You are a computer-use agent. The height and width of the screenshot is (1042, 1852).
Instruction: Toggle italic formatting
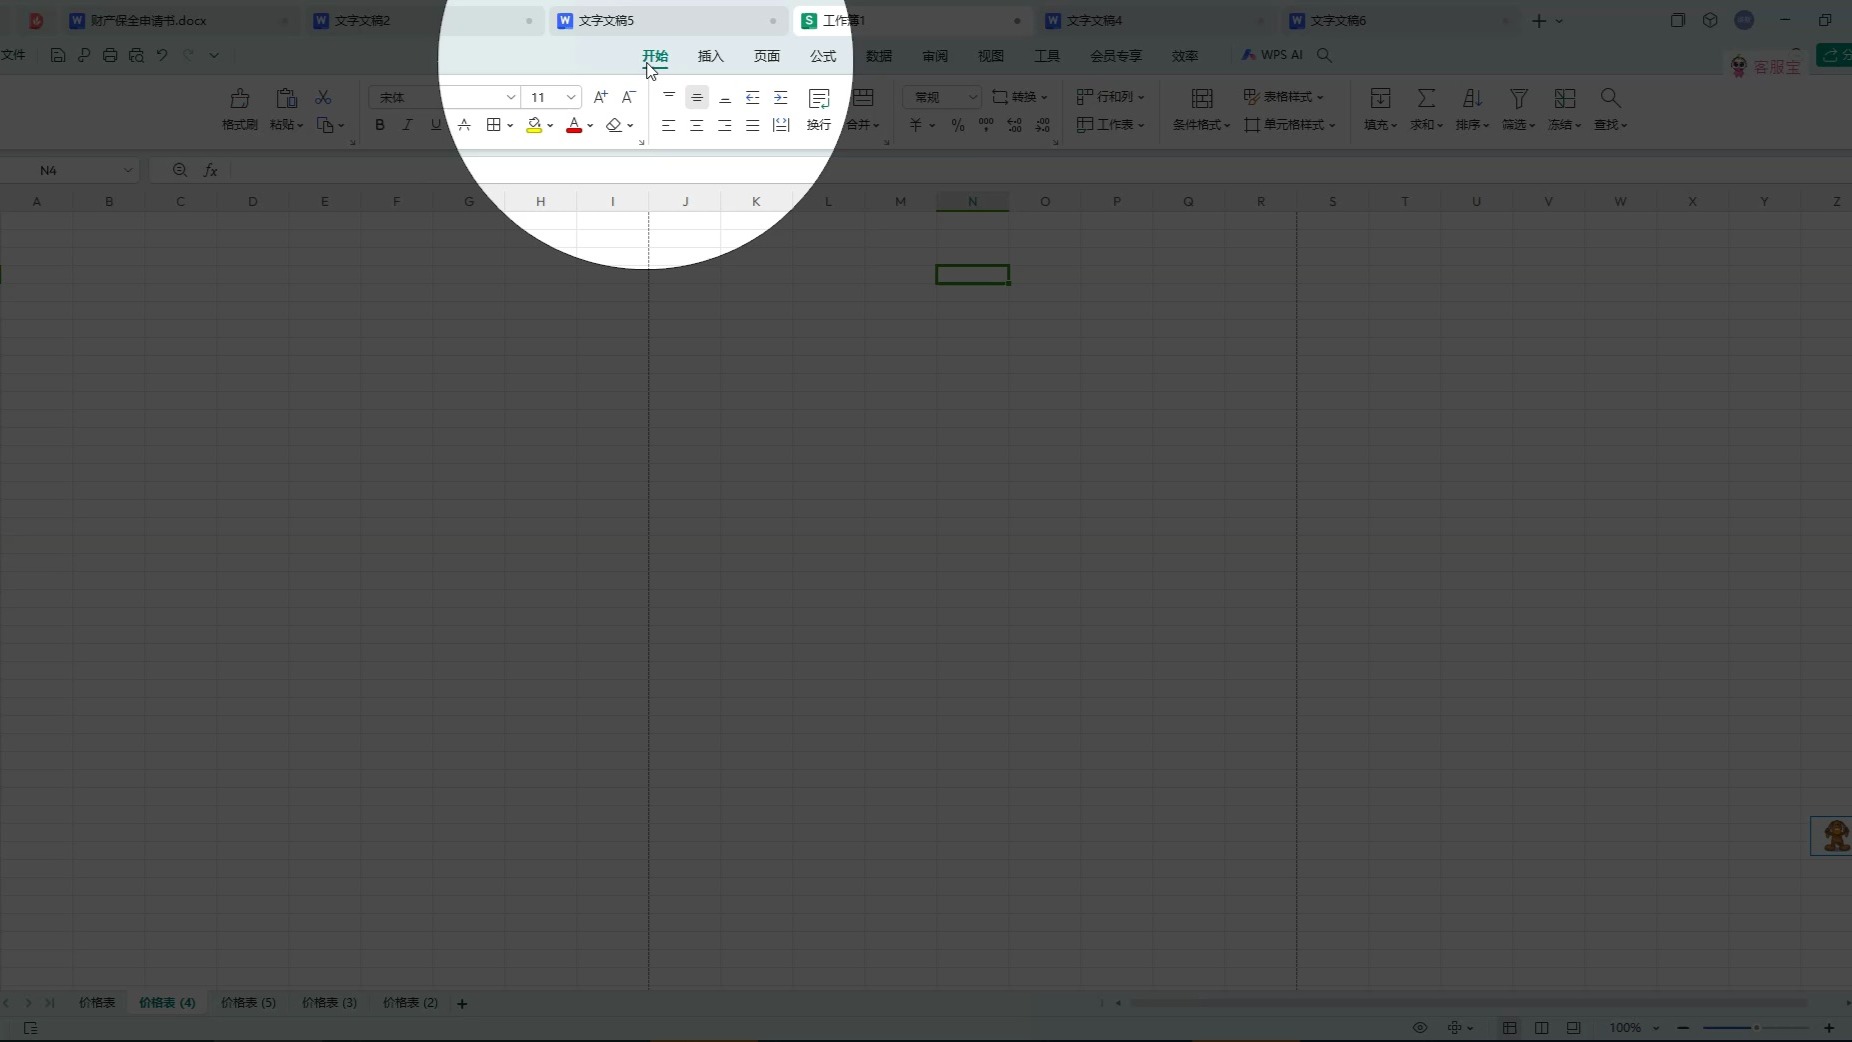(x=408, y=125)
